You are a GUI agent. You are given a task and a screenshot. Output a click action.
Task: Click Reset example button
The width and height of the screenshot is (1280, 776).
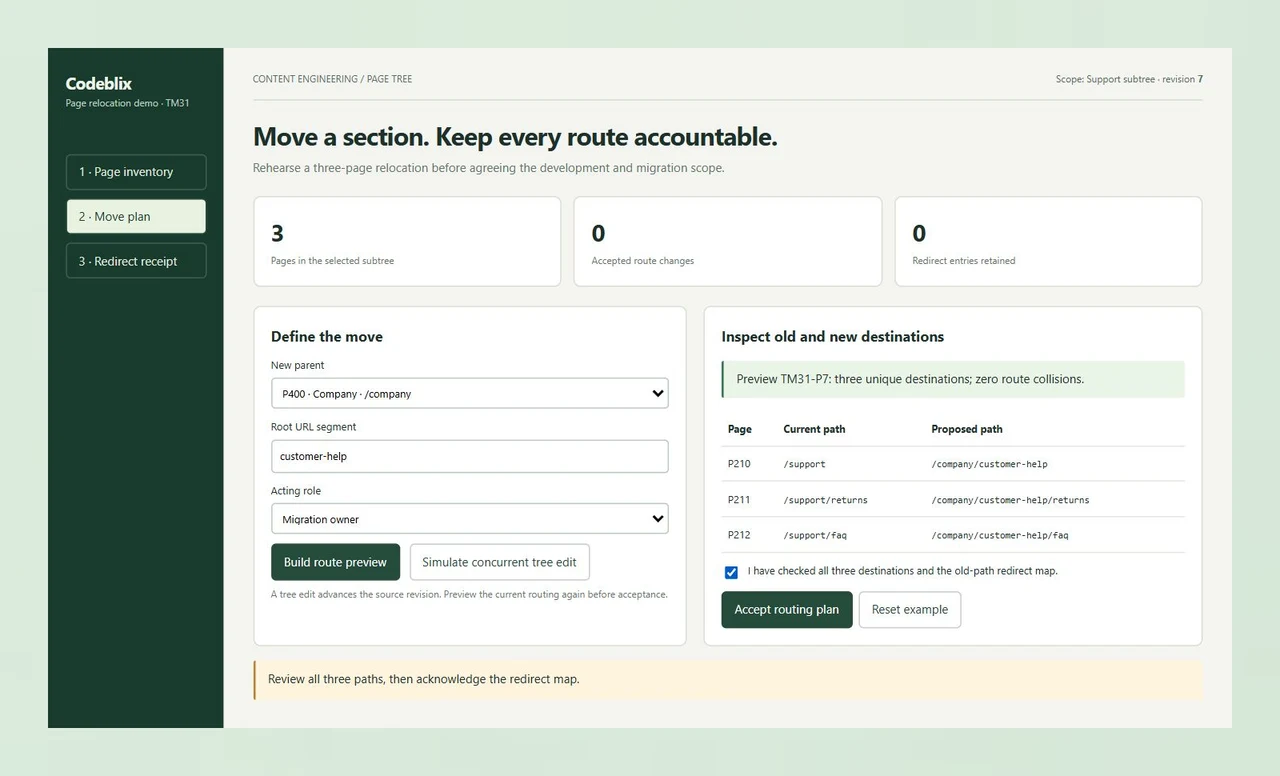click(x=910, y=610)
